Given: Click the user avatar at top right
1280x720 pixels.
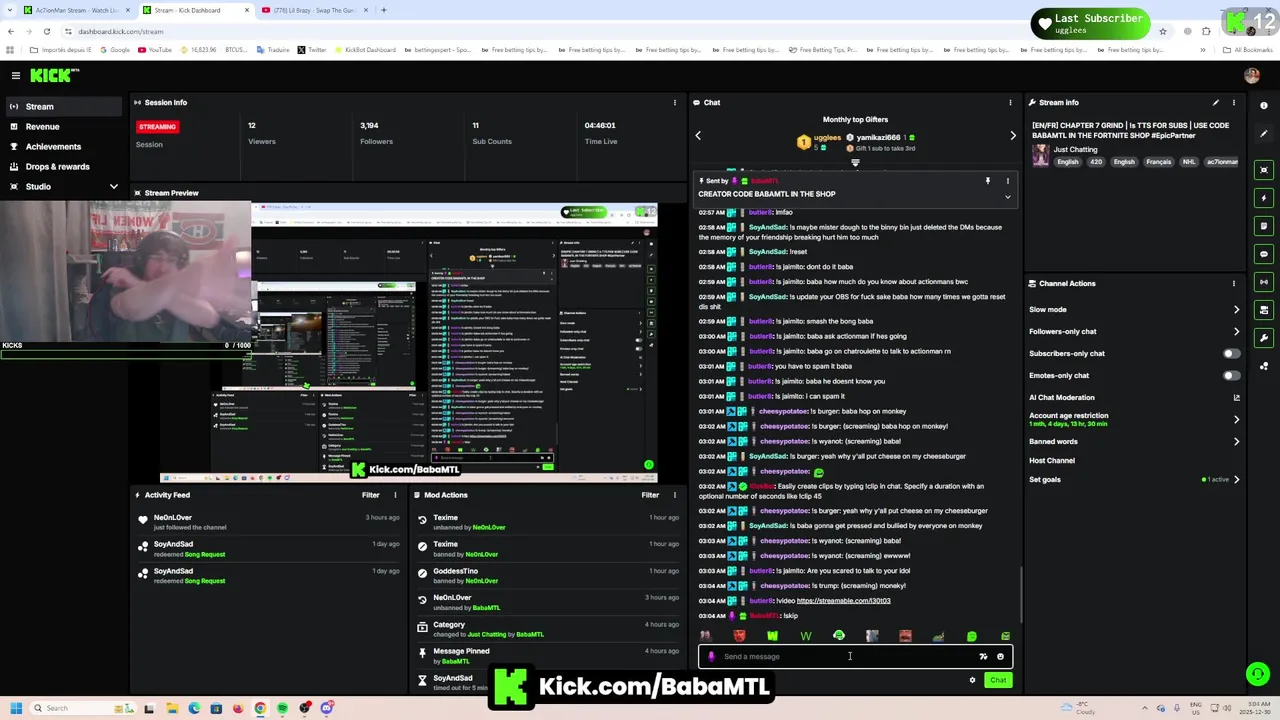Looking at the screenshot, I should coord(1252,76).
